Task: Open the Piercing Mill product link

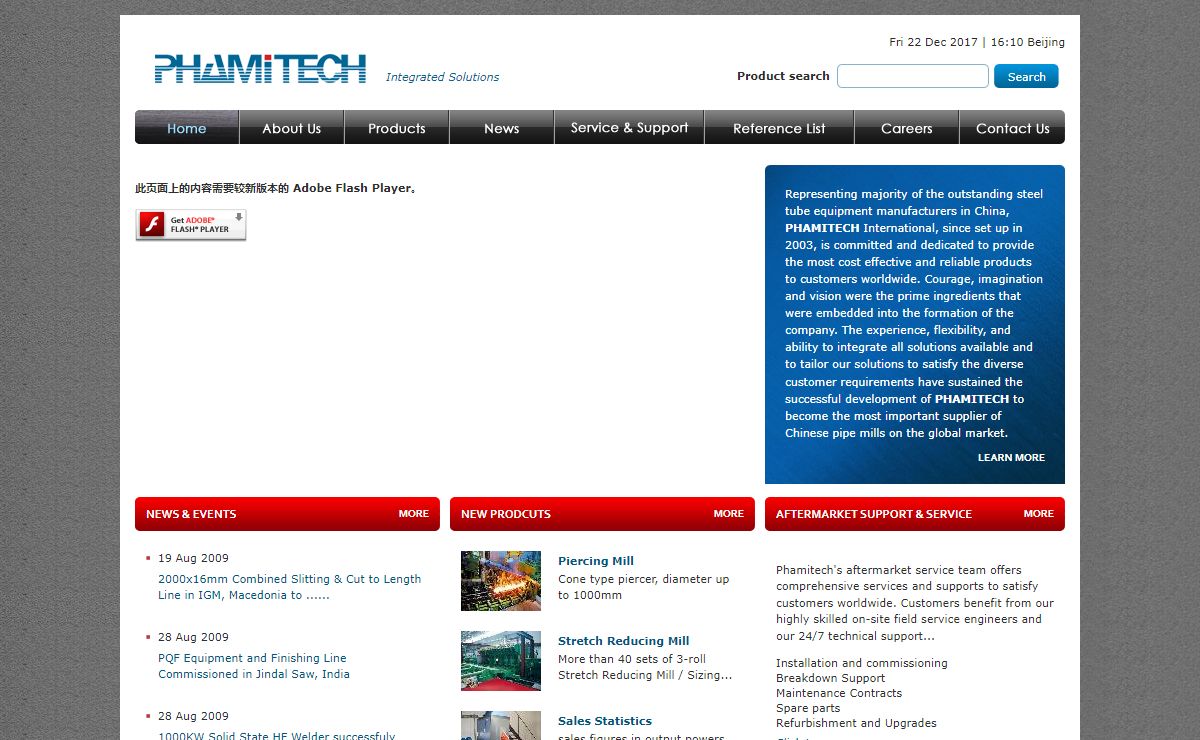Action: (x=596, y=561)
